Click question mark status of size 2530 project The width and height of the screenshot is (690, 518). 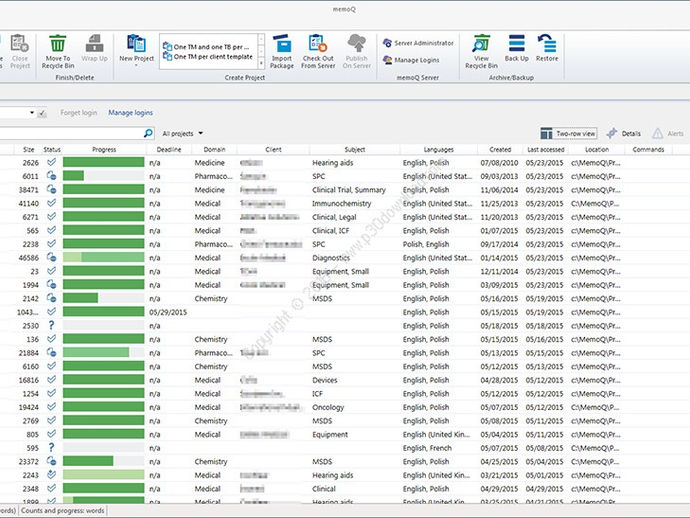point(51,325)
